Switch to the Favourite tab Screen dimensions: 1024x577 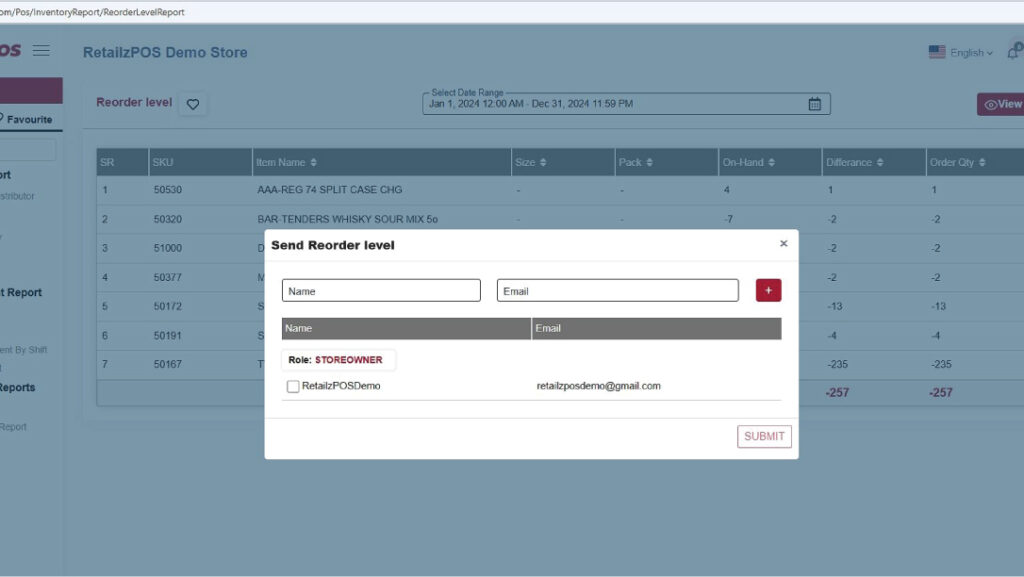click(30, 119)
